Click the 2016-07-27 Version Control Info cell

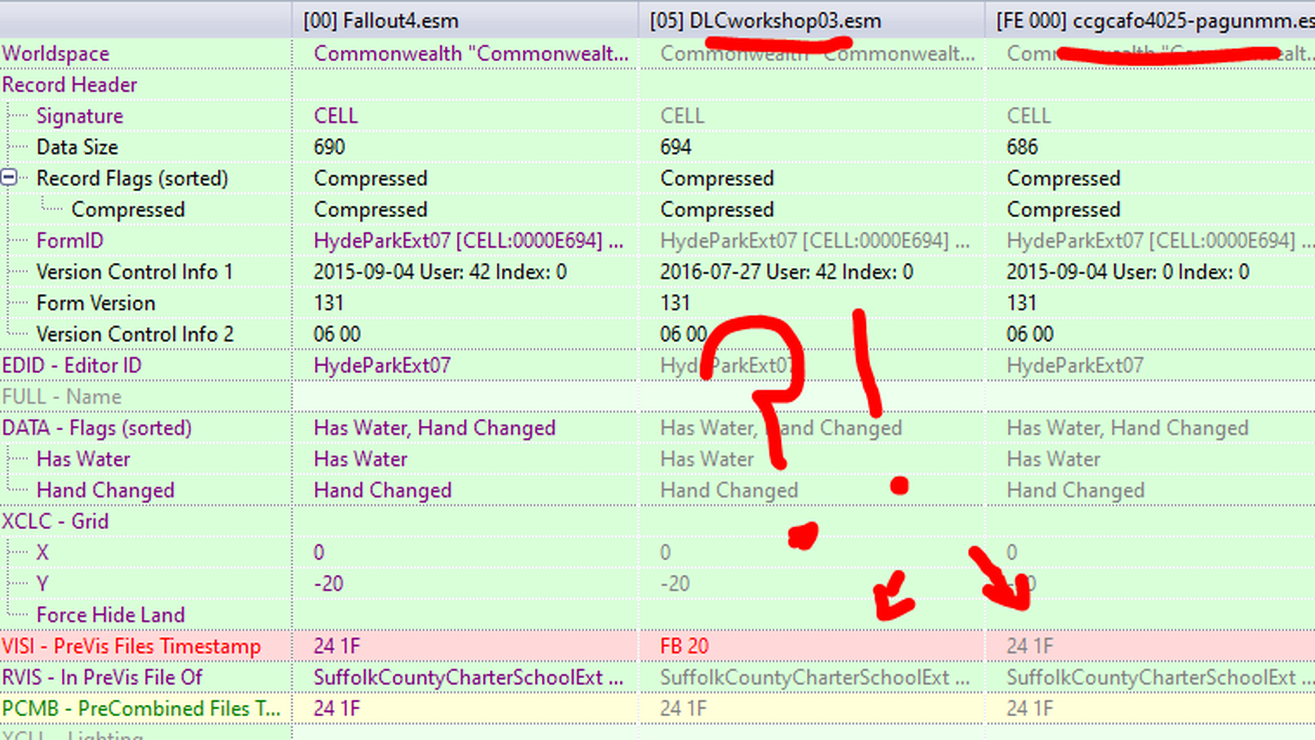(786, 272)
